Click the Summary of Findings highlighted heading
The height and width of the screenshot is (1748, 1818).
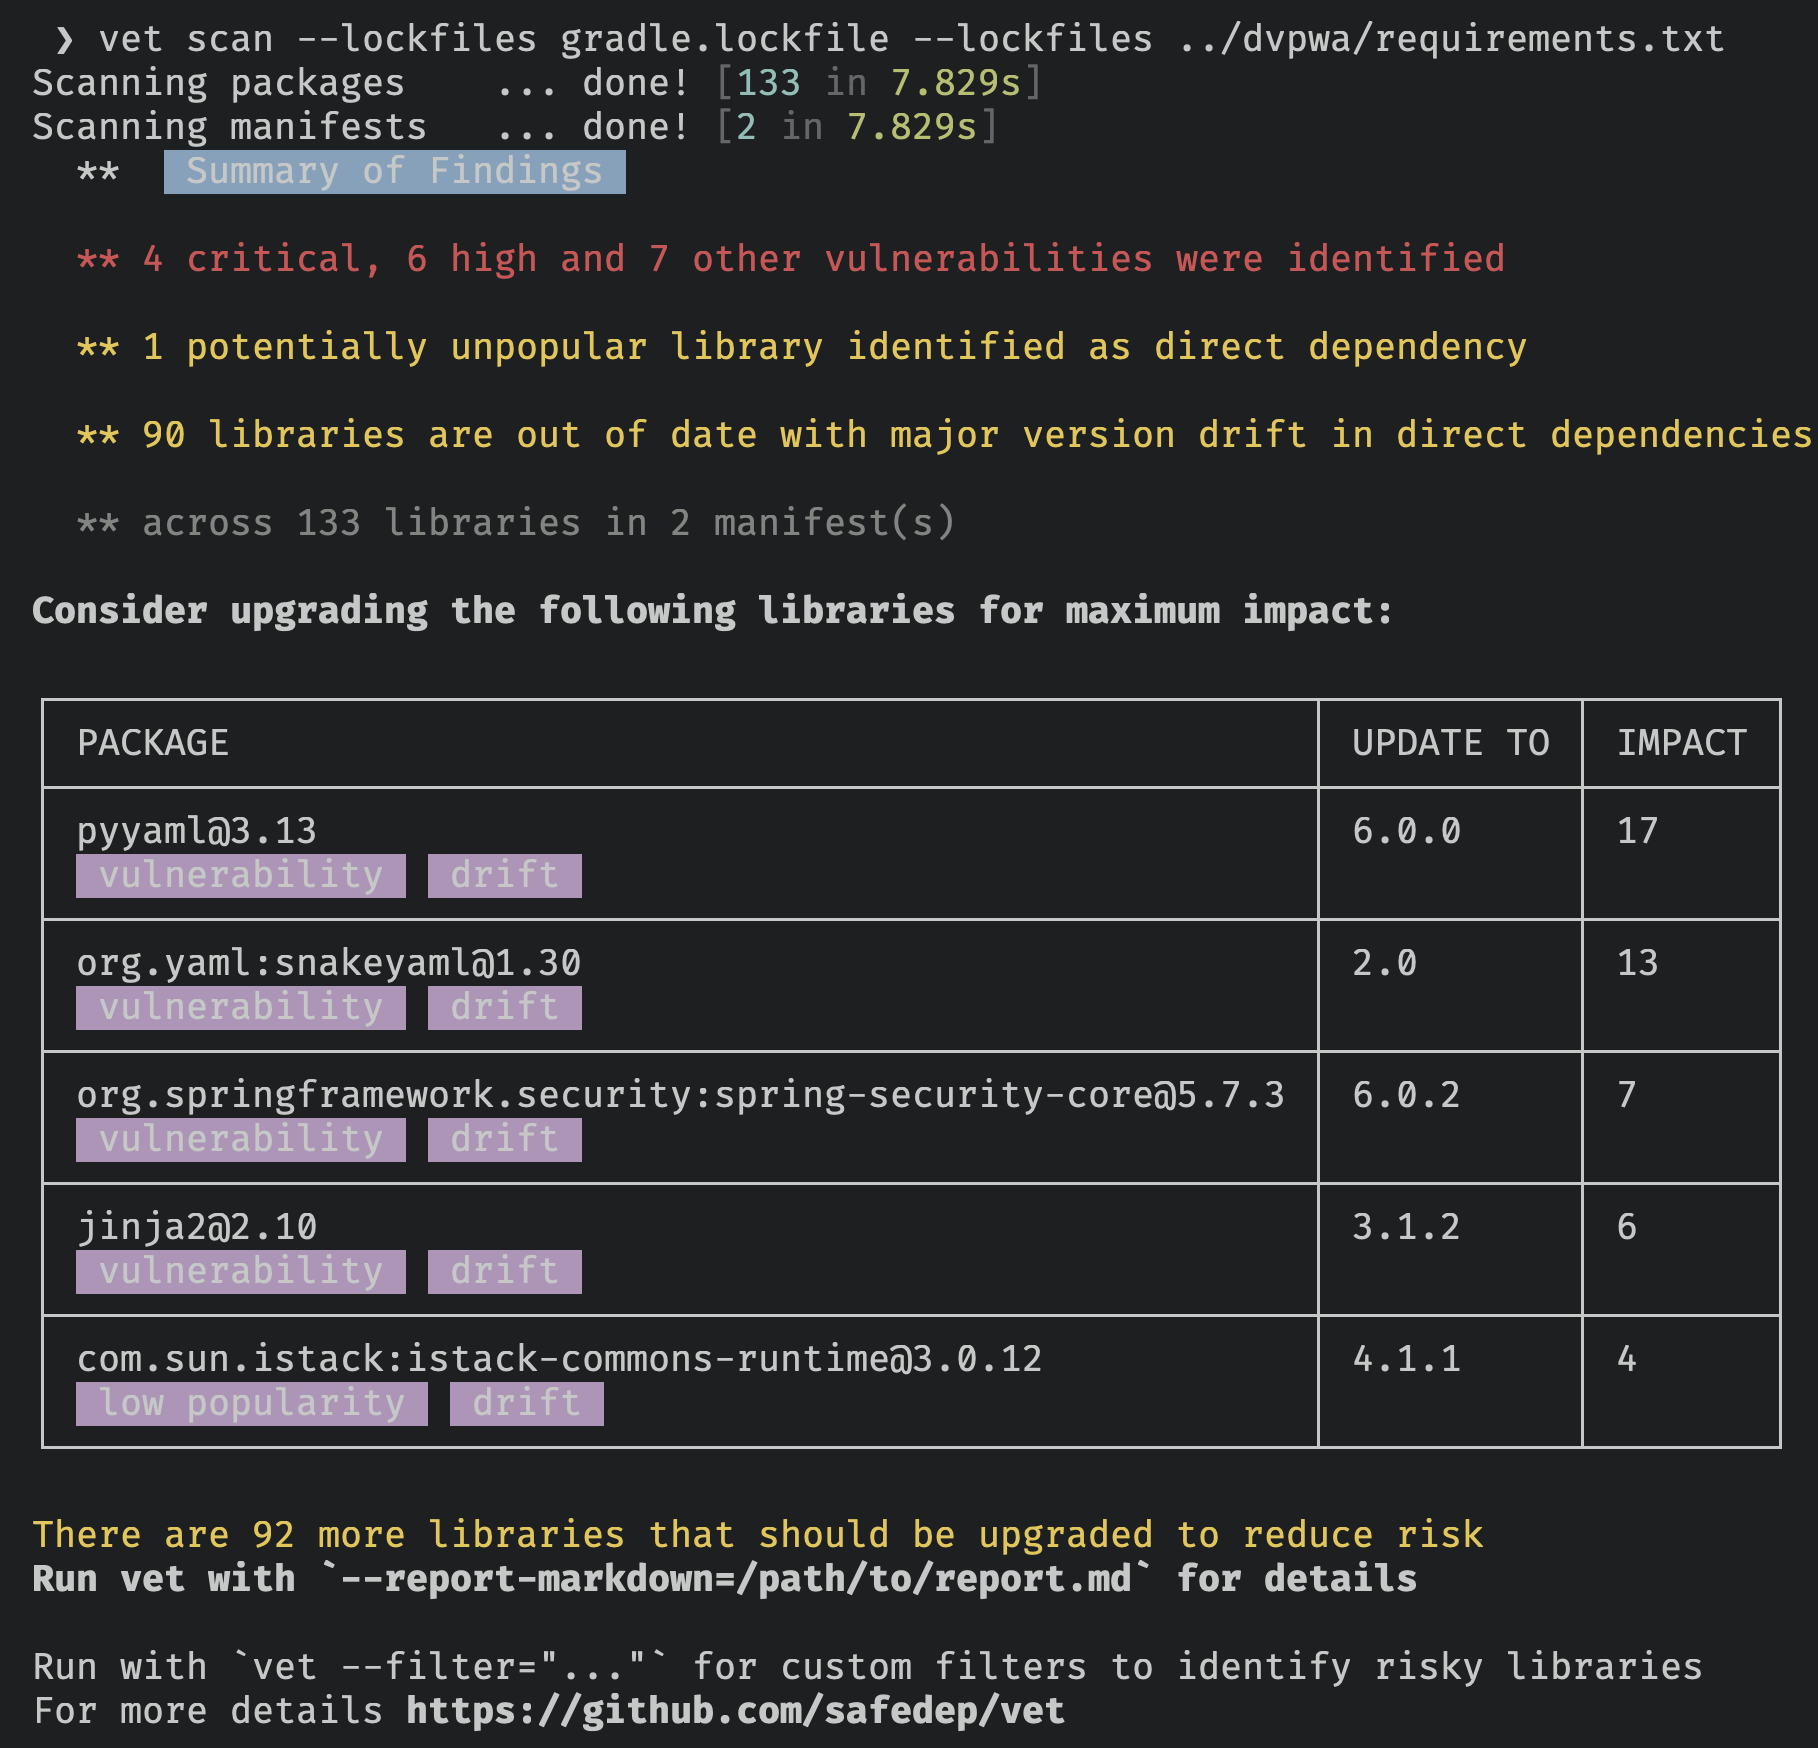point(394,172)
